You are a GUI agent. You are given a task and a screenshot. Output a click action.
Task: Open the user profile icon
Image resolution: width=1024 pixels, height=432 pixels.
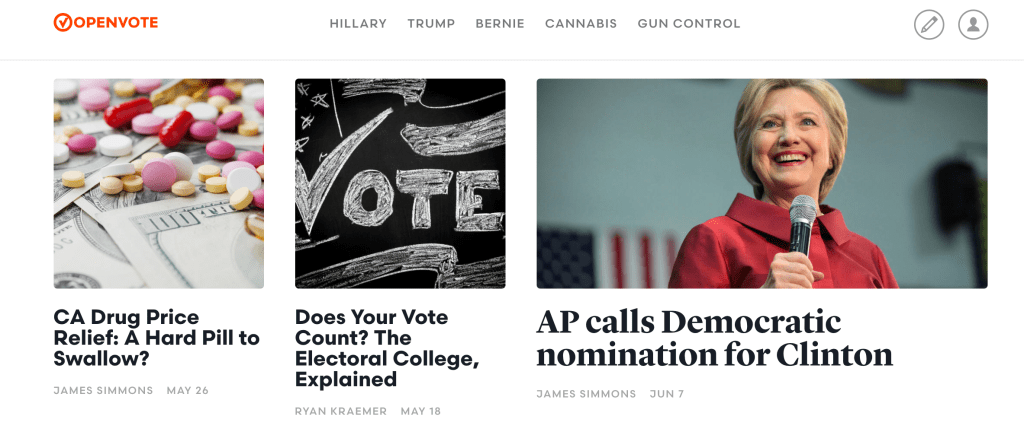pyautogui.click(x=973, y=25)
